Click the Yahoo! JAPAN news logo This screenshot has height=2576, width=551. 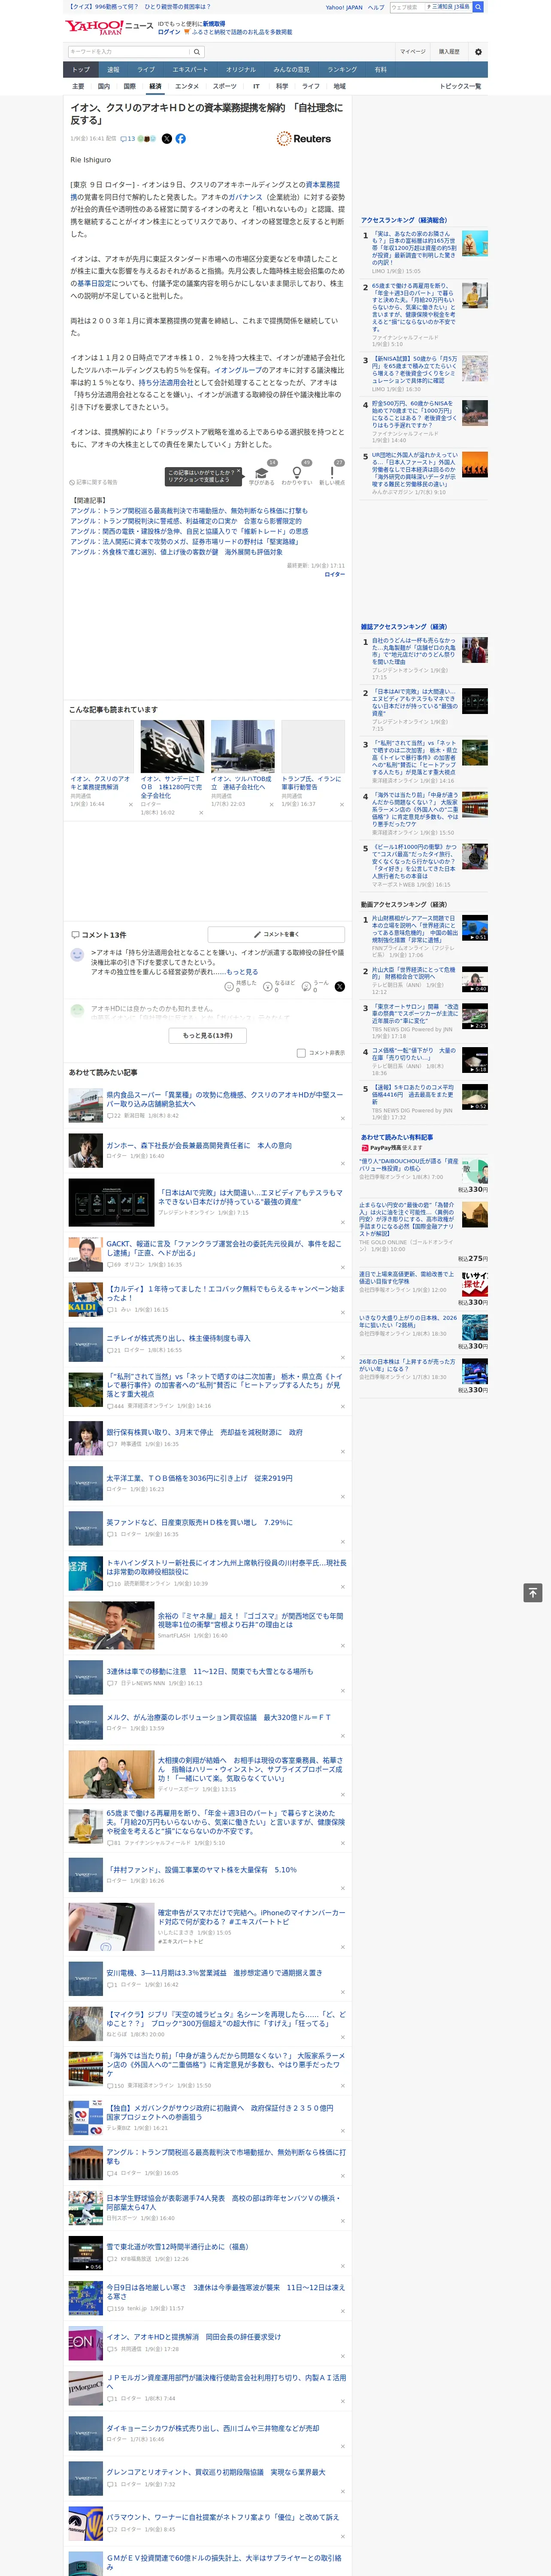pos(110,27)
